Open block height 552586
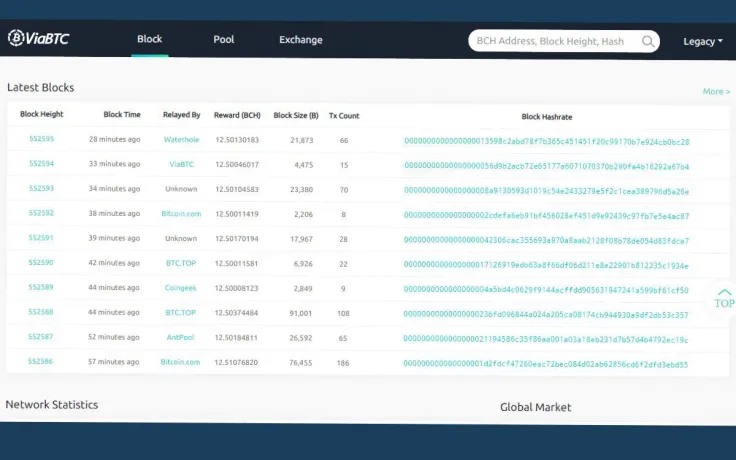 click(x=40, y=361)
